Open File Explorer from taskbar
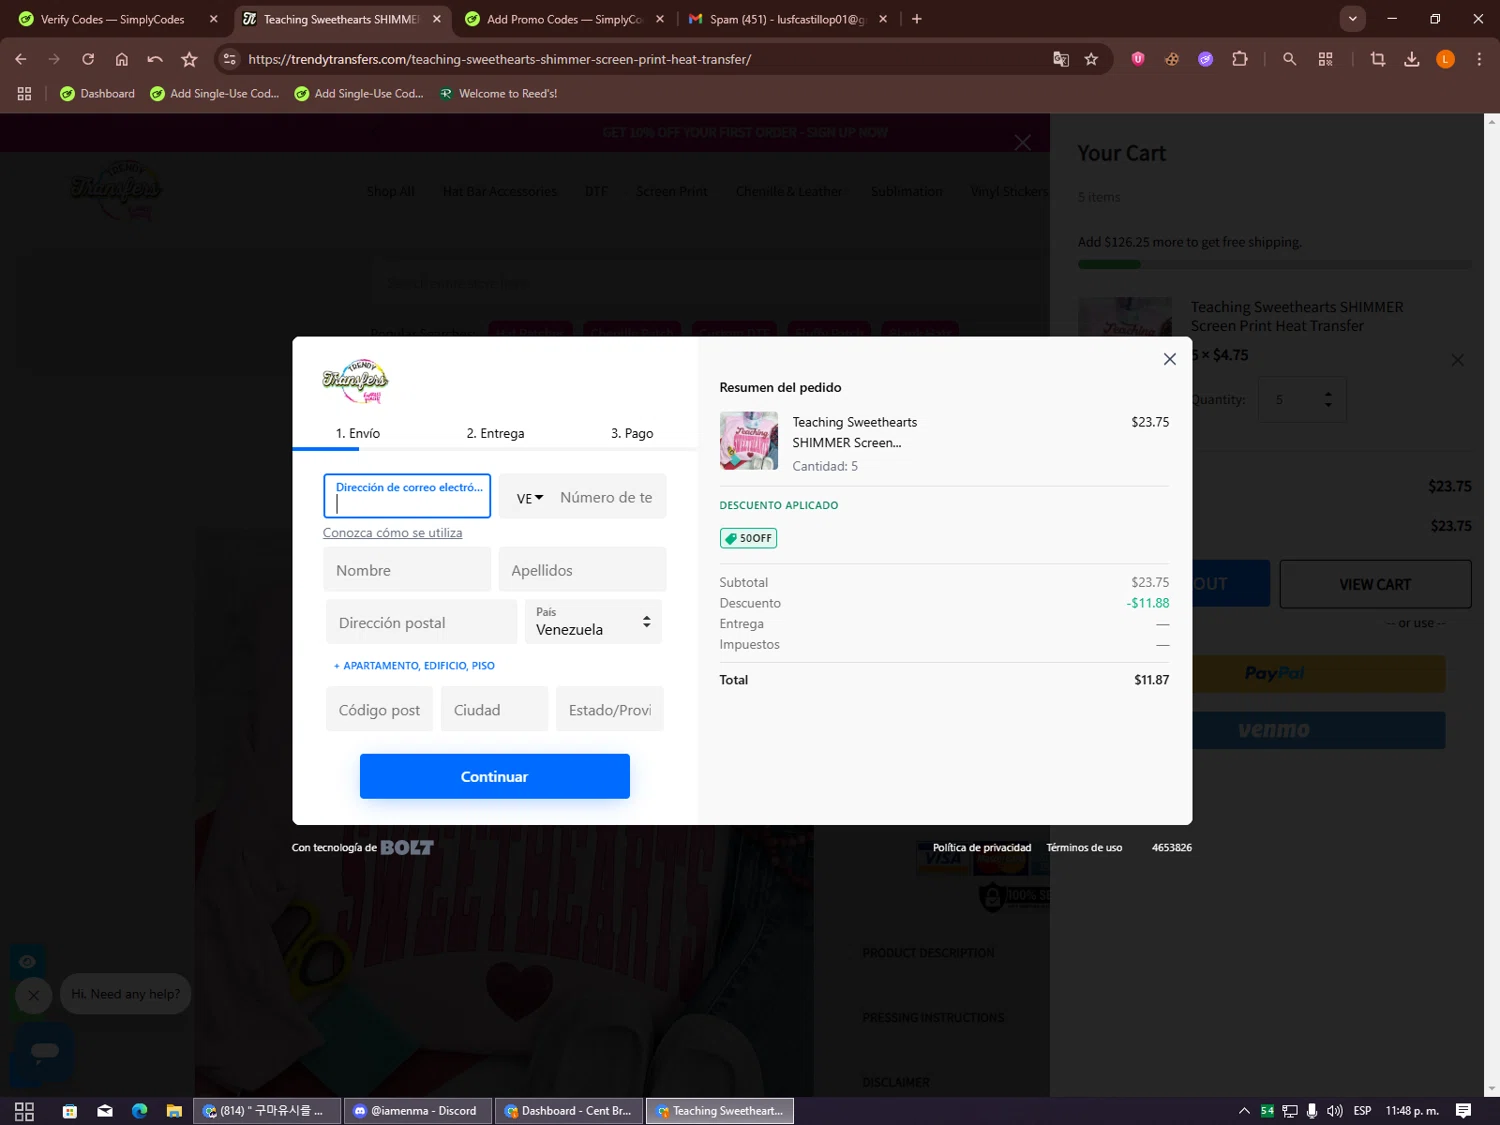The height and width of the screenshot is (1125, 1500). (x=174, y=1111)
